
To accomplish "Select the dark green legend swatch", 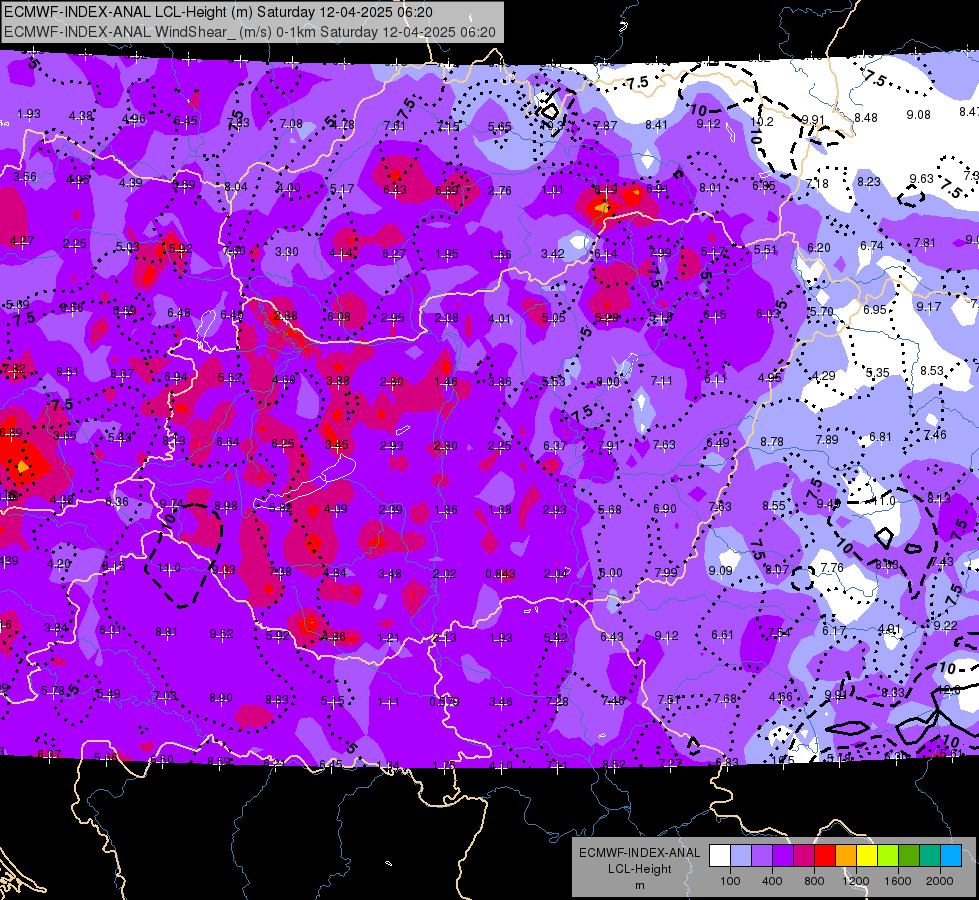I will tap(909, 856).
